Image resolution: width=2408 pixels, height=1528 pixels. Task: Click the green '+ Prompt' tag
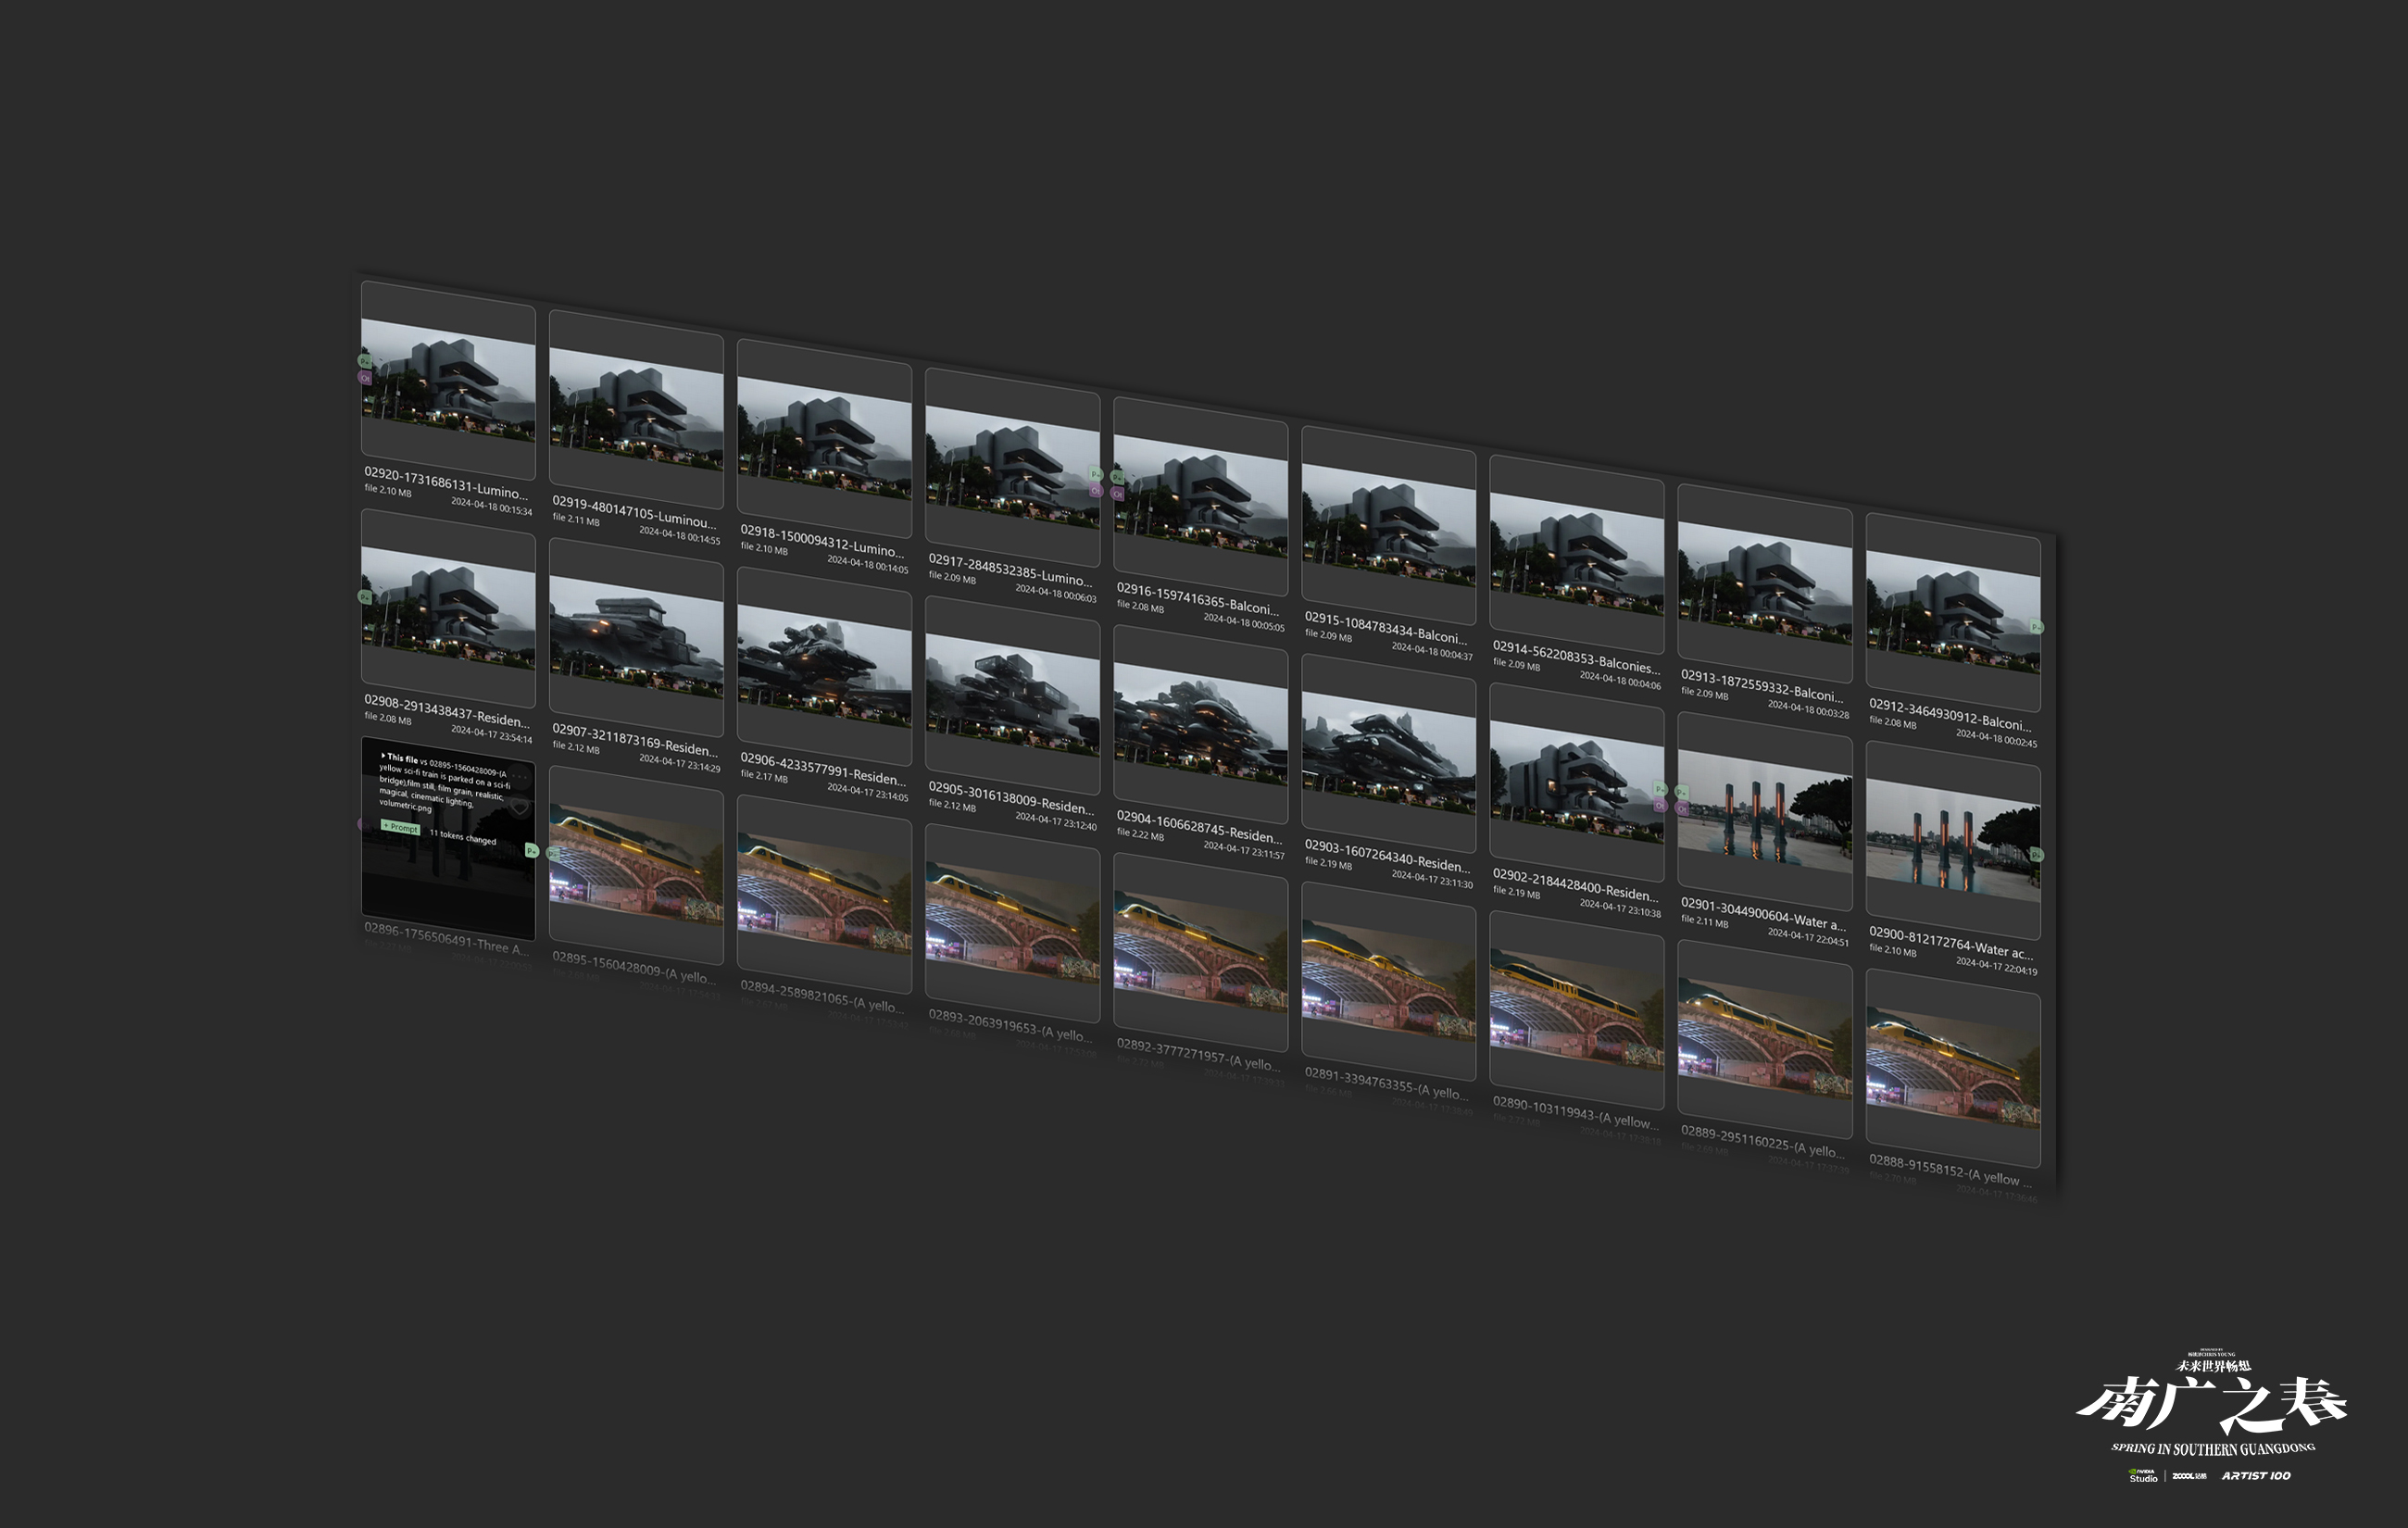point(401,828)
